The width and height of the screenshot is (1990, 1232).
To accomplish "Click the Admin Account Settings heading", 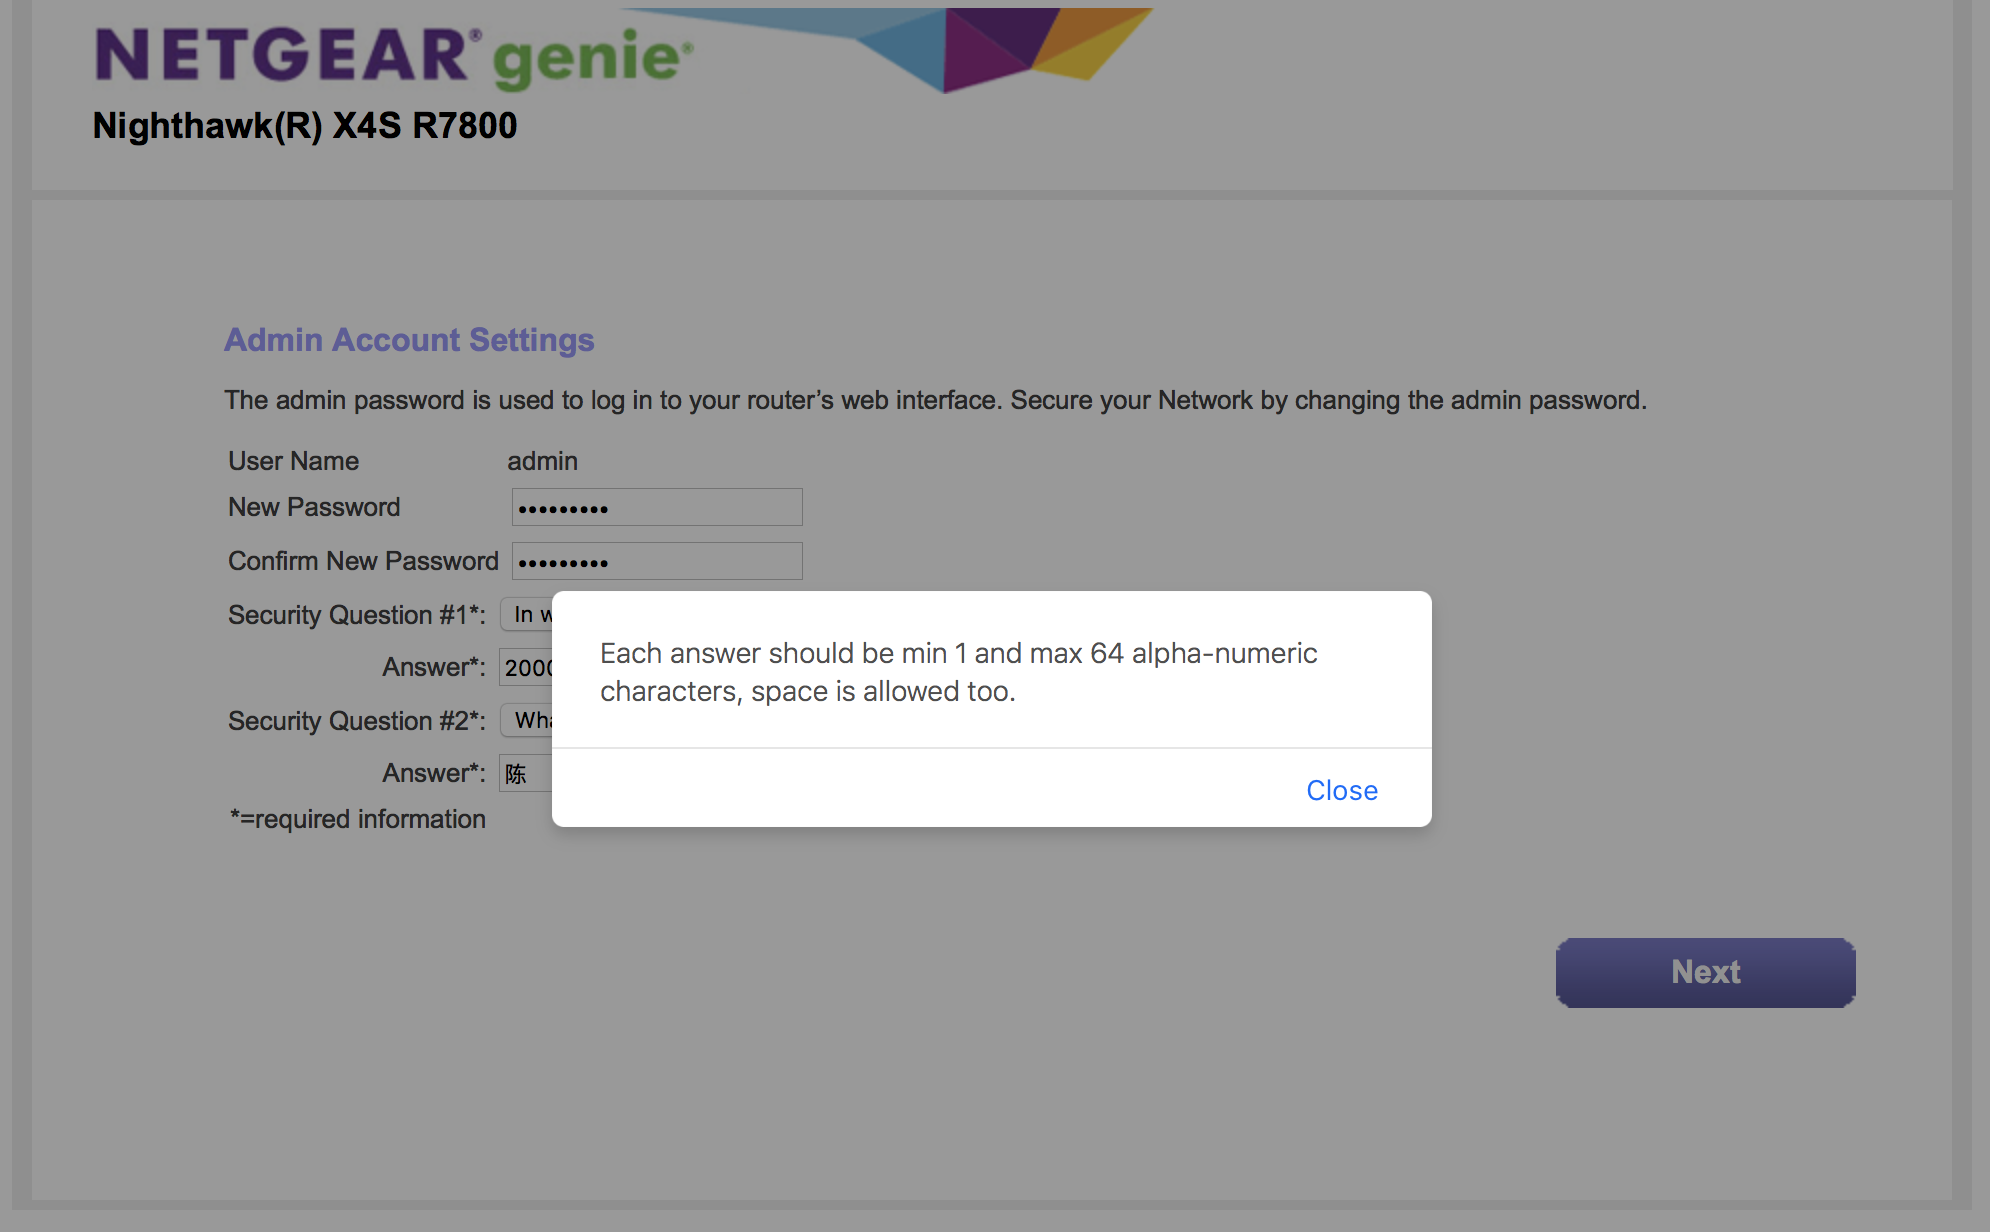I will point(409,340).
